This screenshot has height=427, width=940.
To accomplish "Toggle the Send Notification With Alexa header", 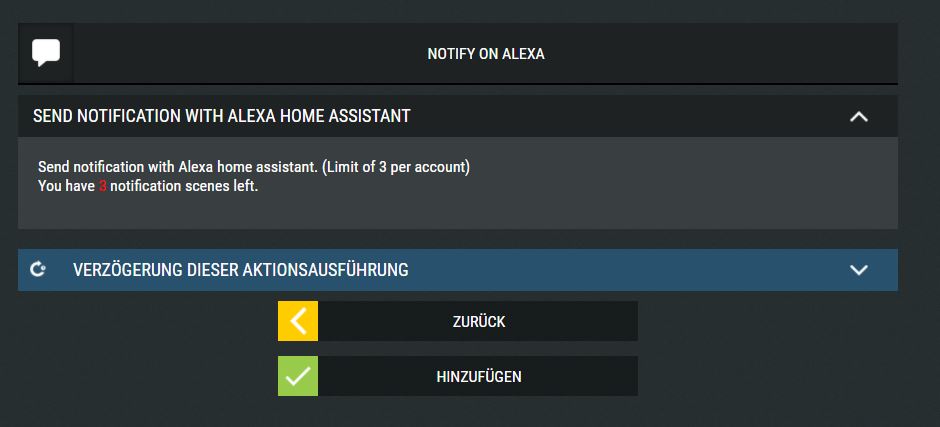I will pyautogui.click(x=458, y=116).
